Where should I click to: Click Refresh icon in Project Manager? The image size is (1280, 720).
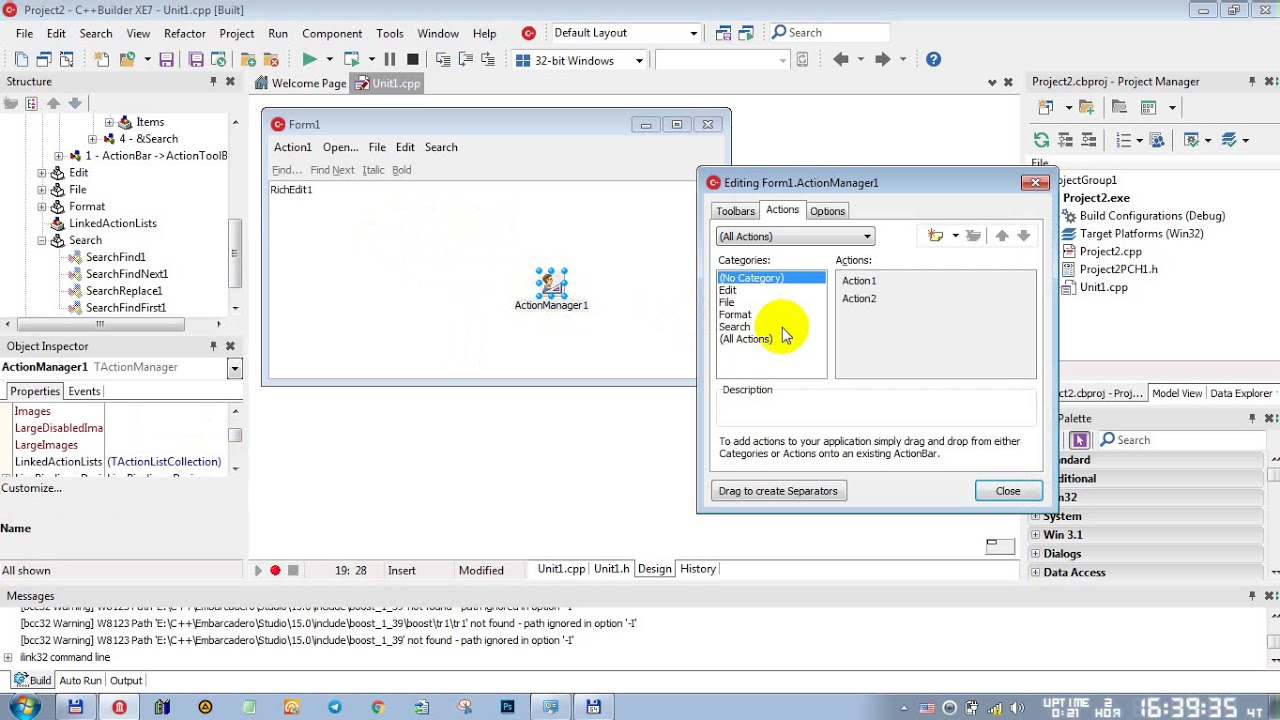[x=1042, y=140]
